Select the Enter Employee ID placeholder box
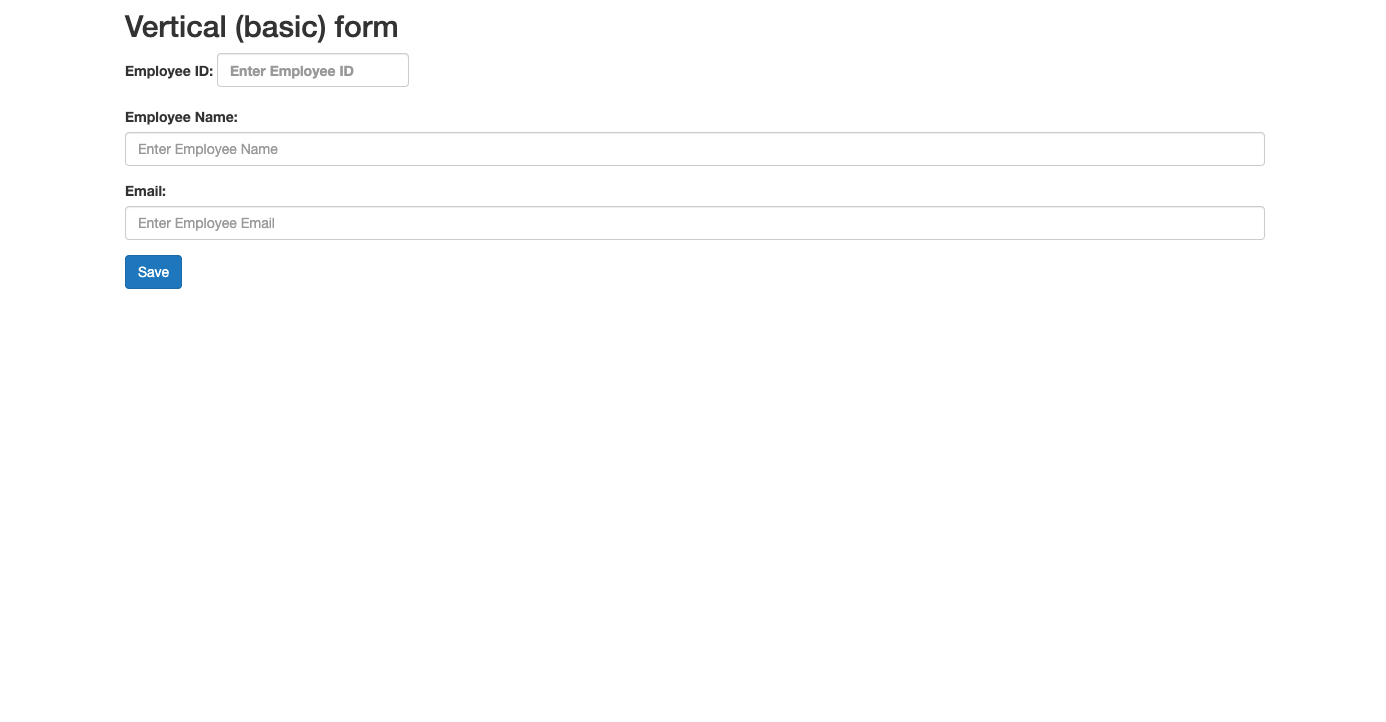 click(x=312, y=70)
